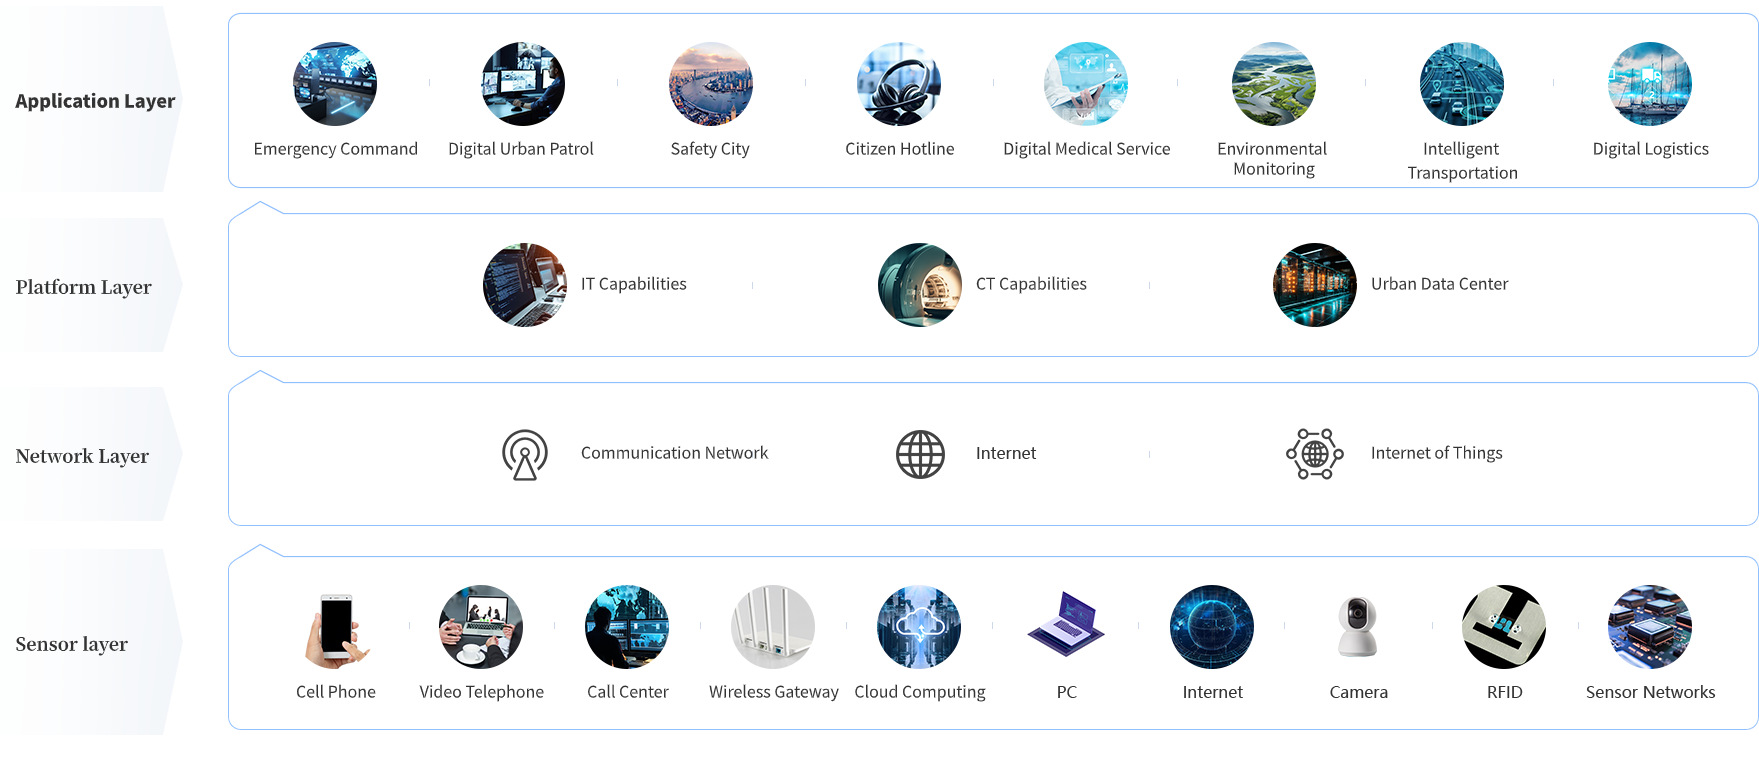1759x760 pixels.
Task: Select the RFID chip icon
Action: pyautogui.click(x=1504, y=627)
